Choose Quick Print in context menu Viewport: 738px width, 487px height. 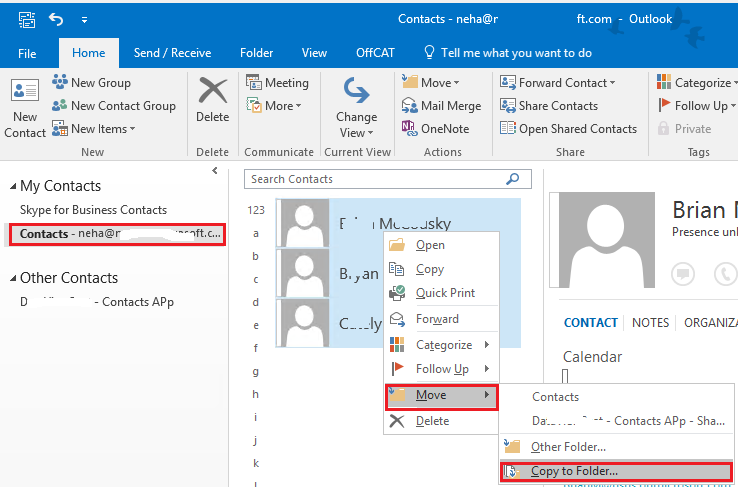[x=441, y=293]
